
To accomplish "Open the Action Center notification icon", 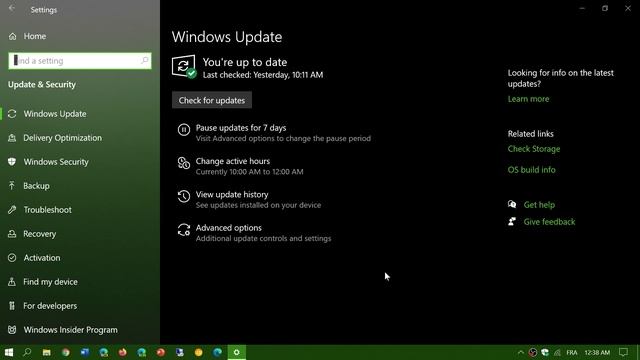I will [x=623, y=352].
